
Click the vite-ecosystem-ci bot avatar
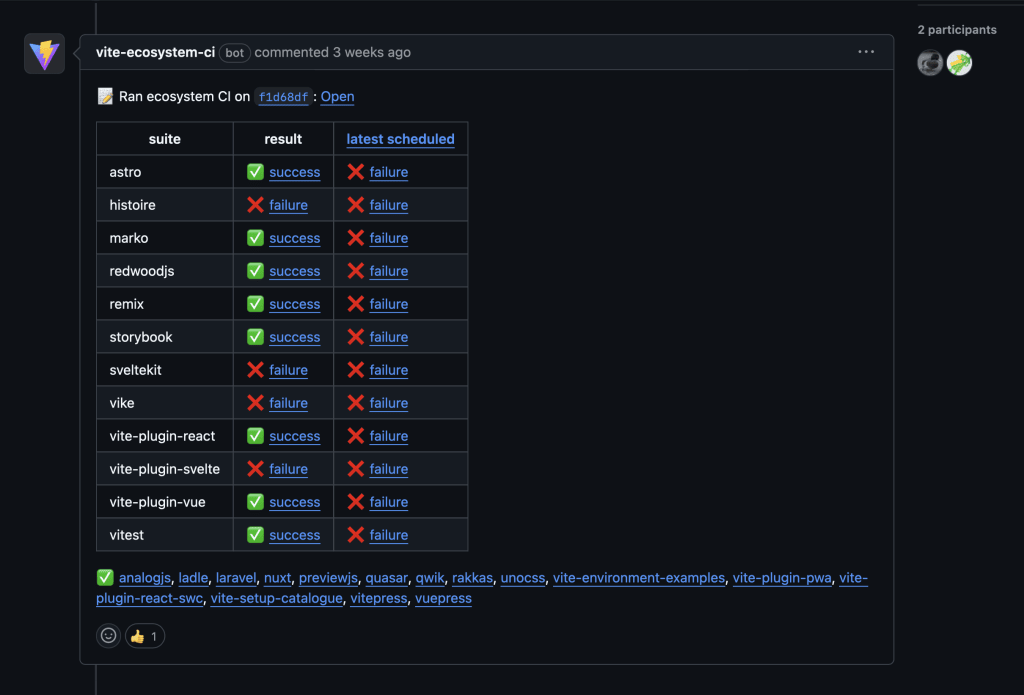pos(44,53)
